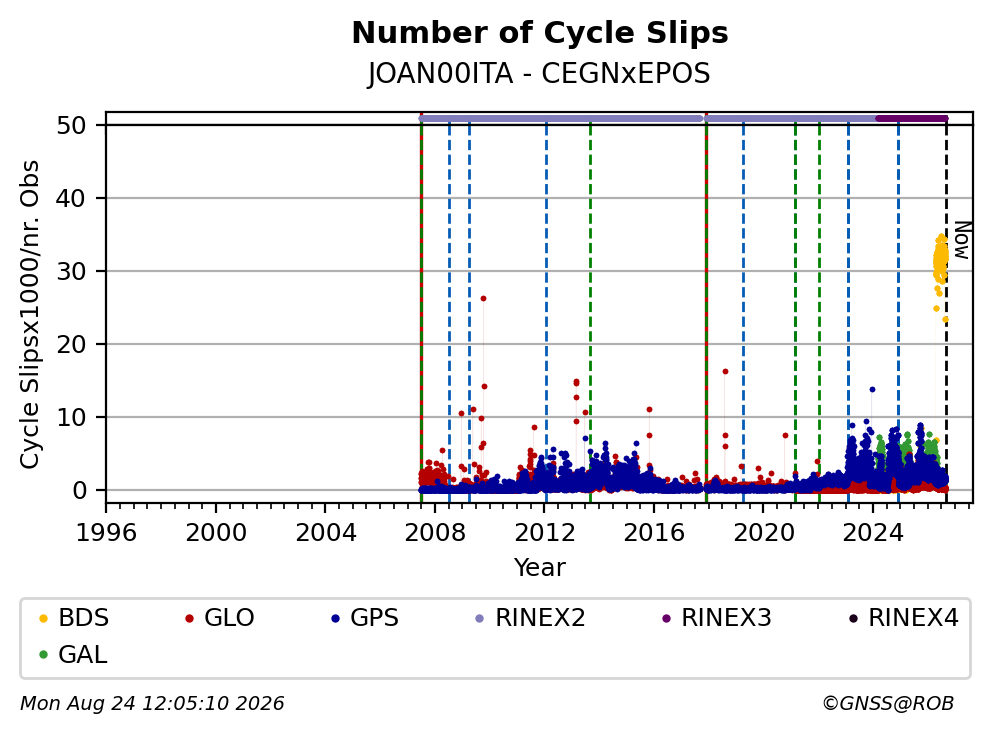
Task: Click the green GAL legend marker dot
Action: click(x=44, y=655)
